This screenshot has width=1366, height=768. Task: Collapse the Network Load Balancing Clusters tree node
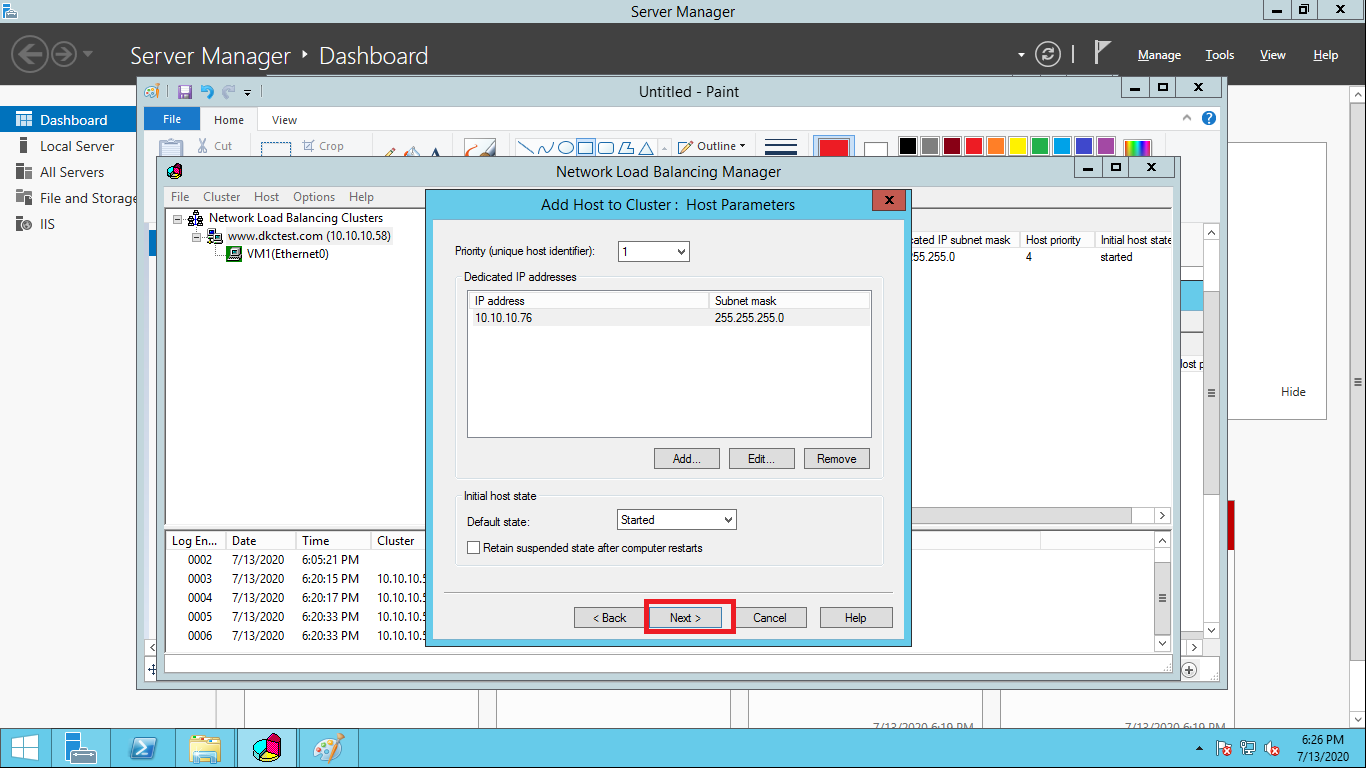(x=178, y=218)
